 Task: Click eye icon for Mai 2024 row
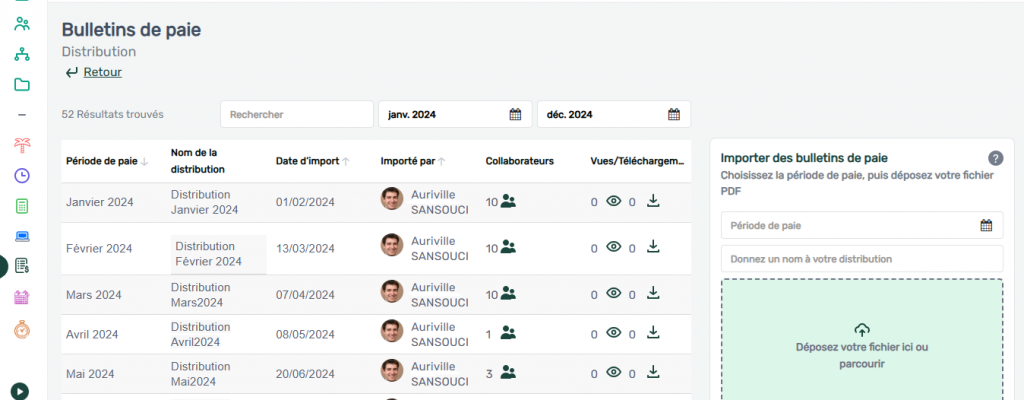(614, 372)
